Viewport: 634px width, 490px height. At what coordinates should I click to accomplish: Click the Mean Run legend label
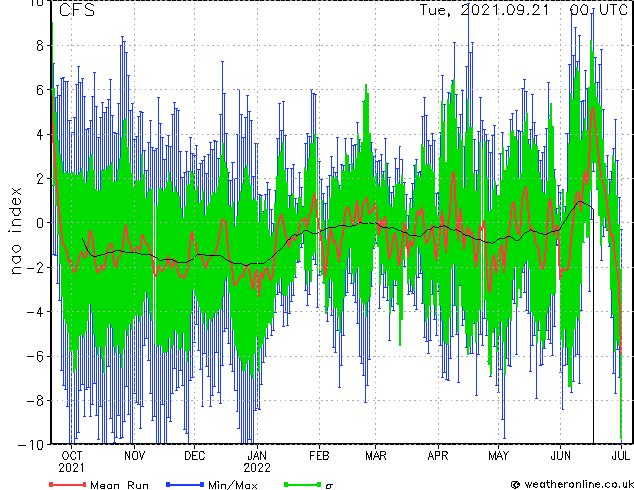coord(119,485)
